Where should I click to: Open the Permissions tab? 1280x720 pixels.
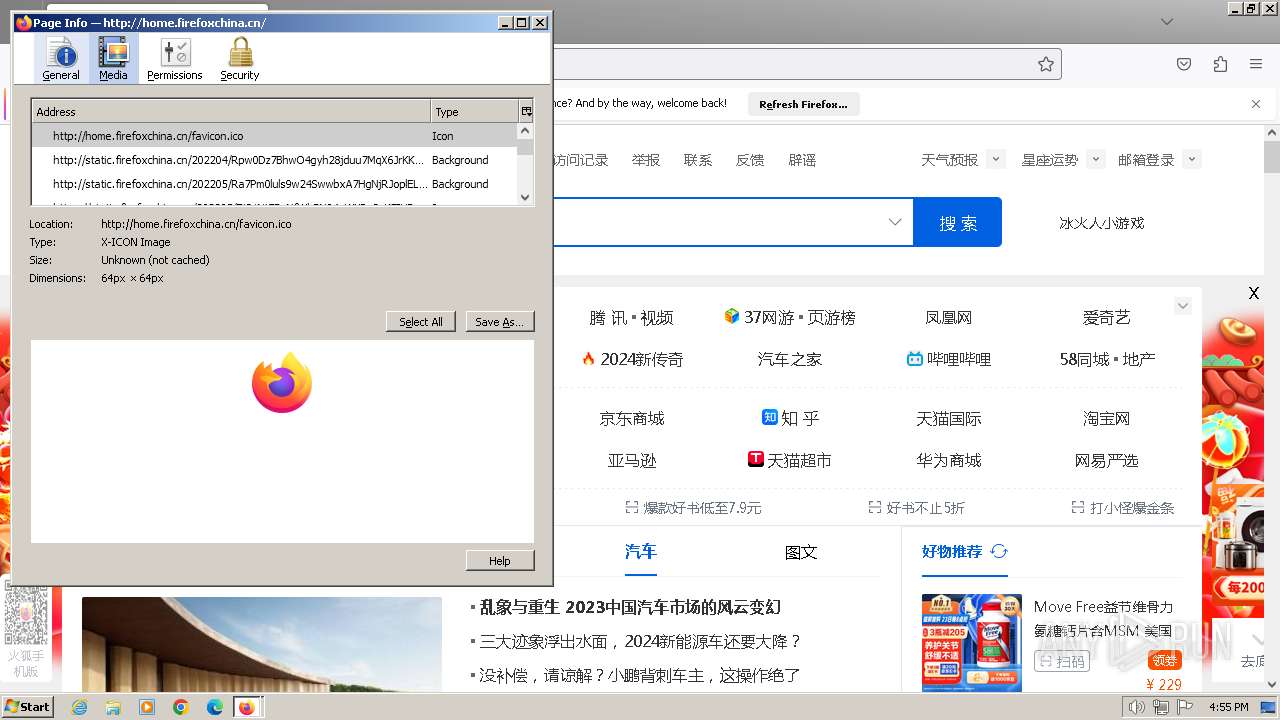[175, 59]
